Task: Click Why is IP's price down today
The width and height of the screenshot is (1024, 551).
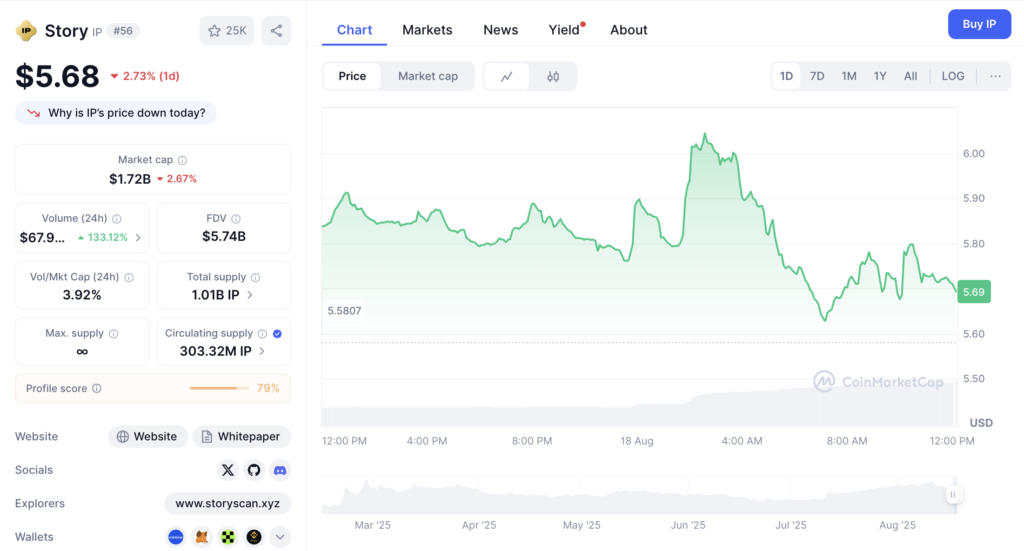Action: [x=116, y=113]
